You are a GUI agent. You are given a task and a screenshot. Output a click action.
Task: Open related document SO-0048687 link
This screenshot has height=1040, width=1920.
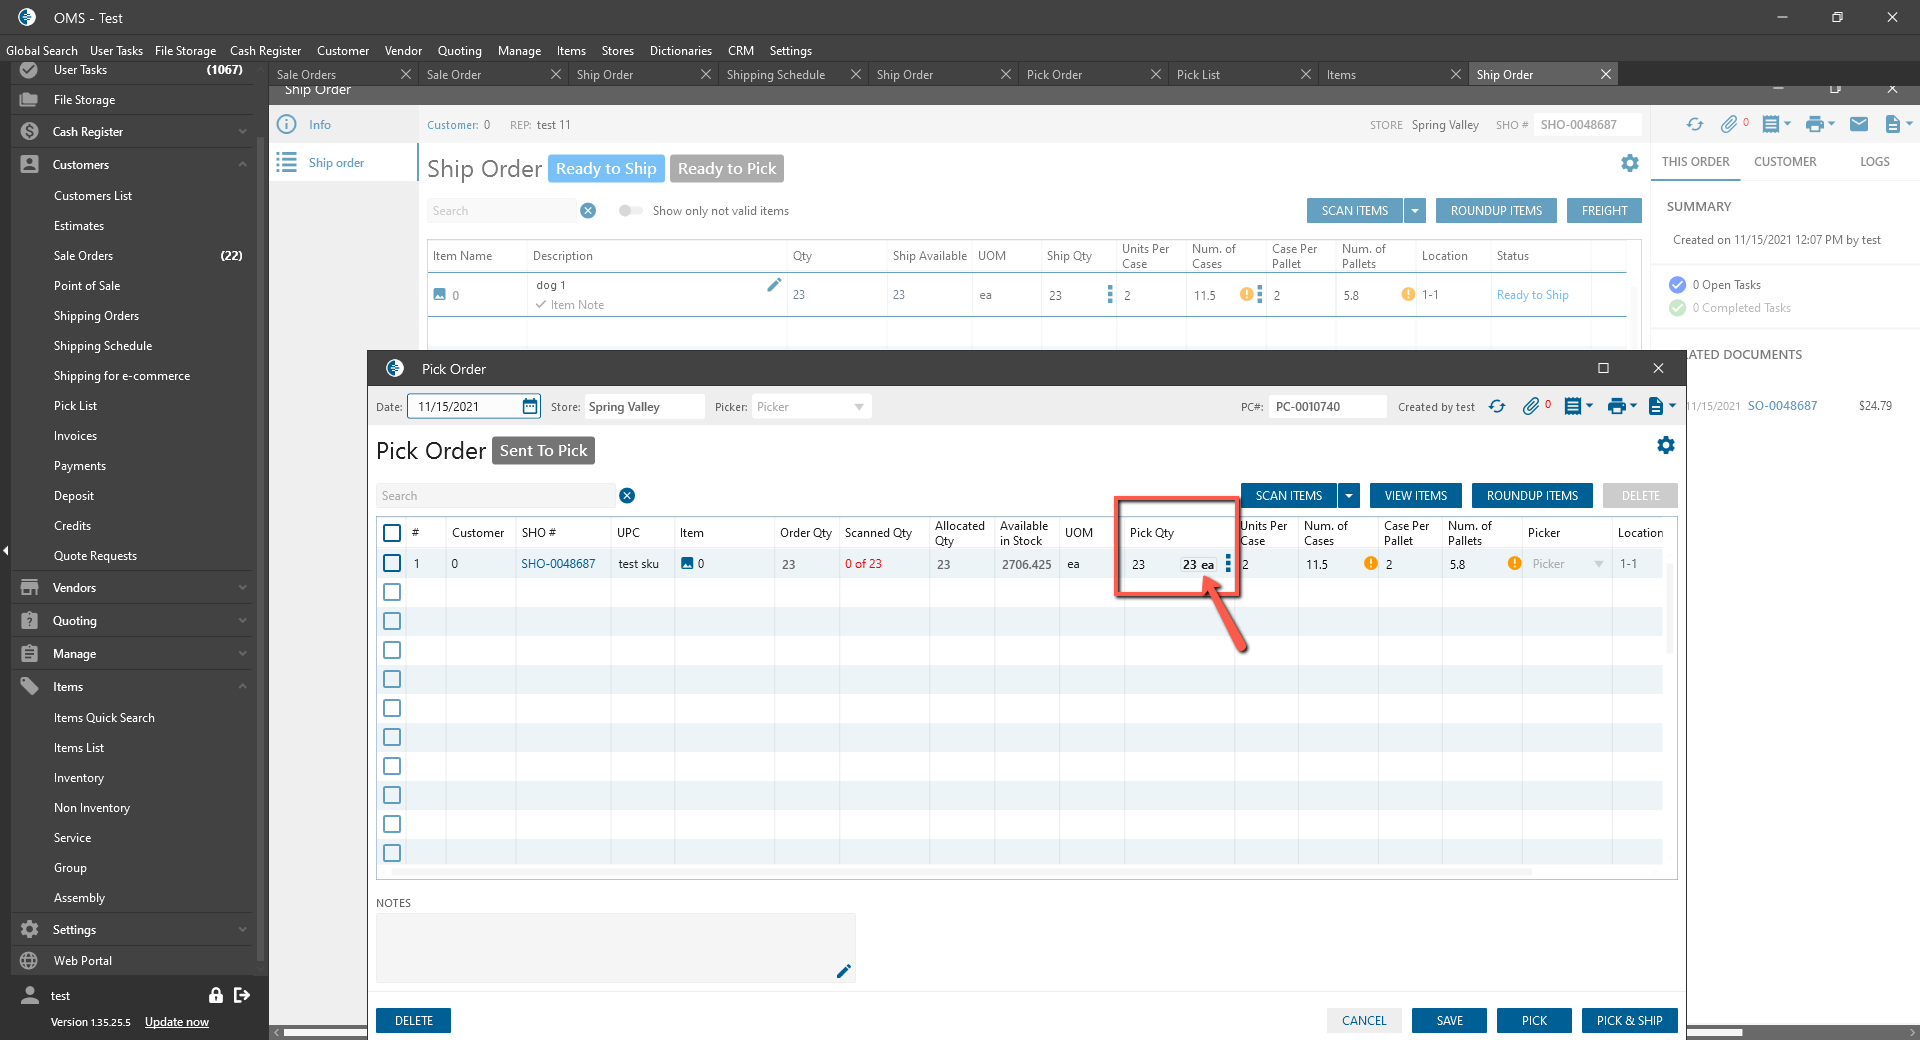coord(1782,406)
